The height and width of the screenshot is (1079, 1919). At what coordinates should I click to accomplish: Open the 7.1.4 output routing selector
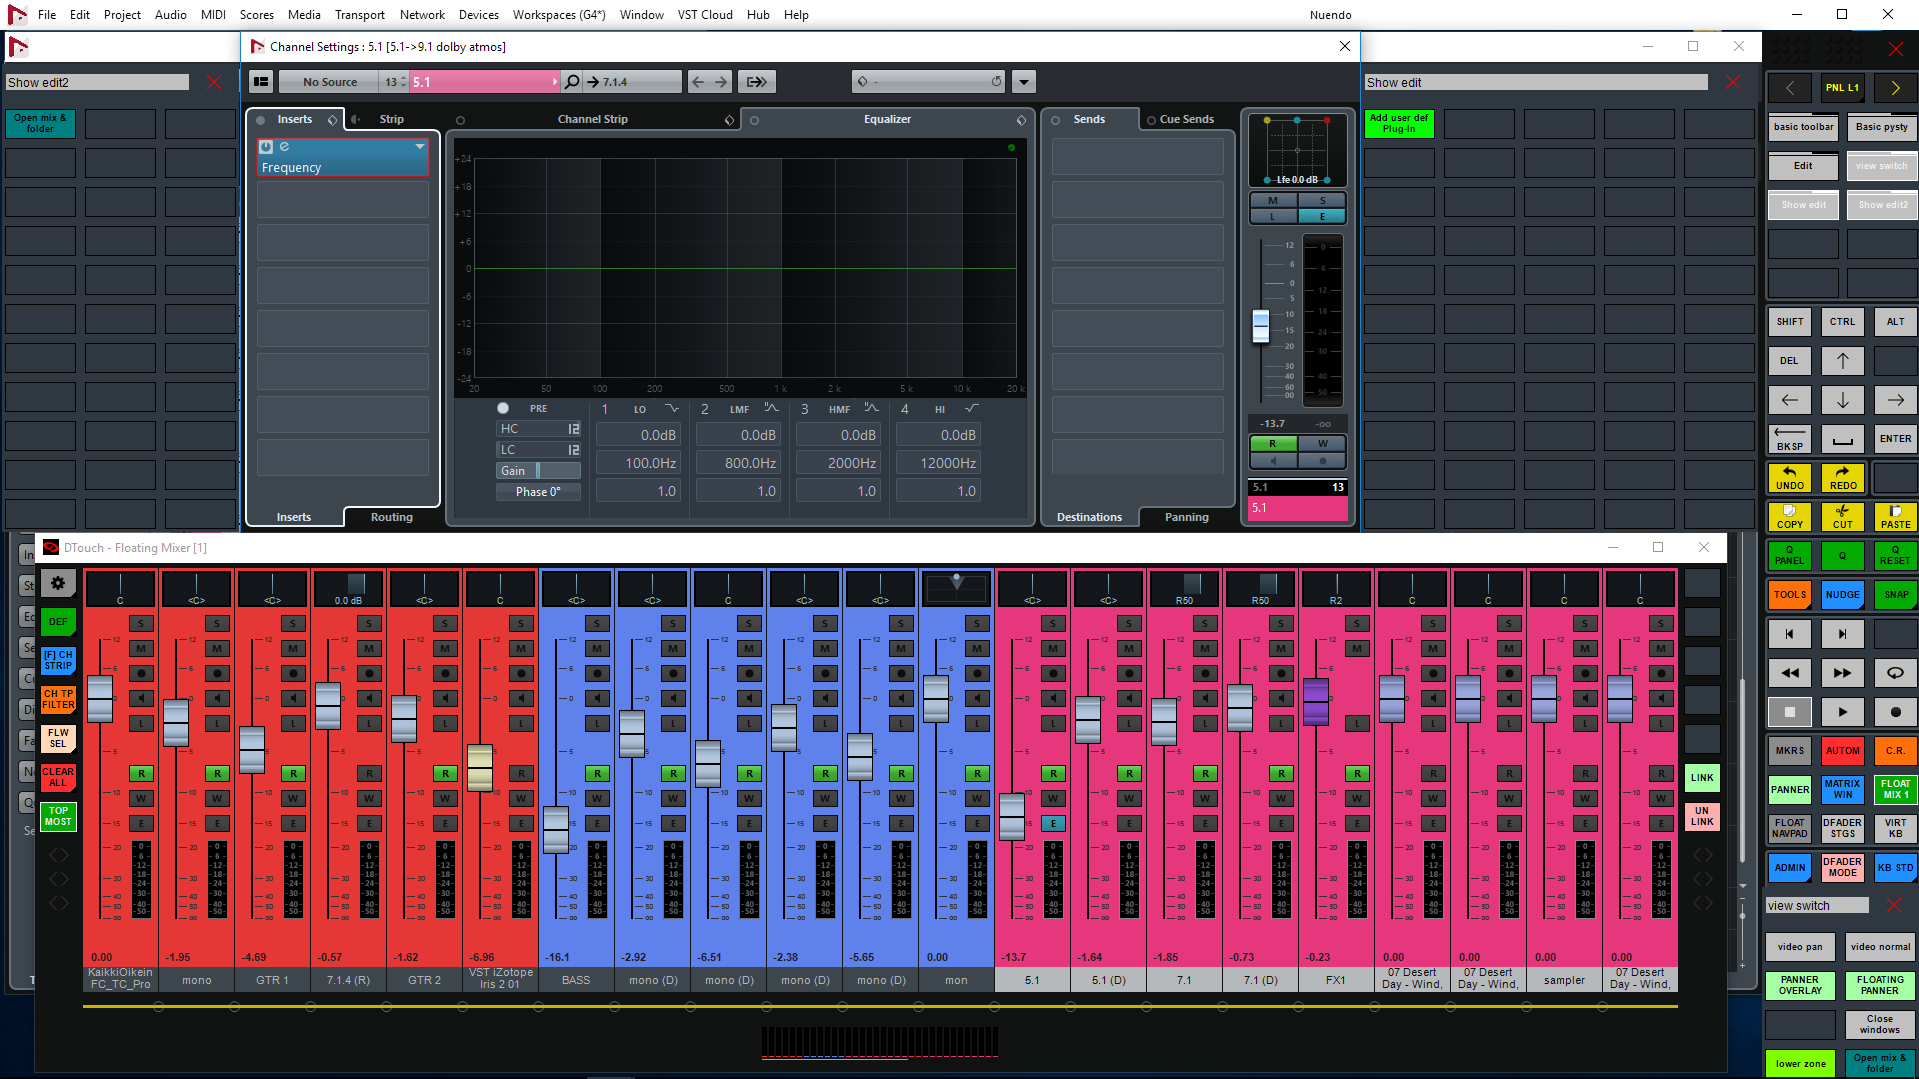tap(633, 82)
